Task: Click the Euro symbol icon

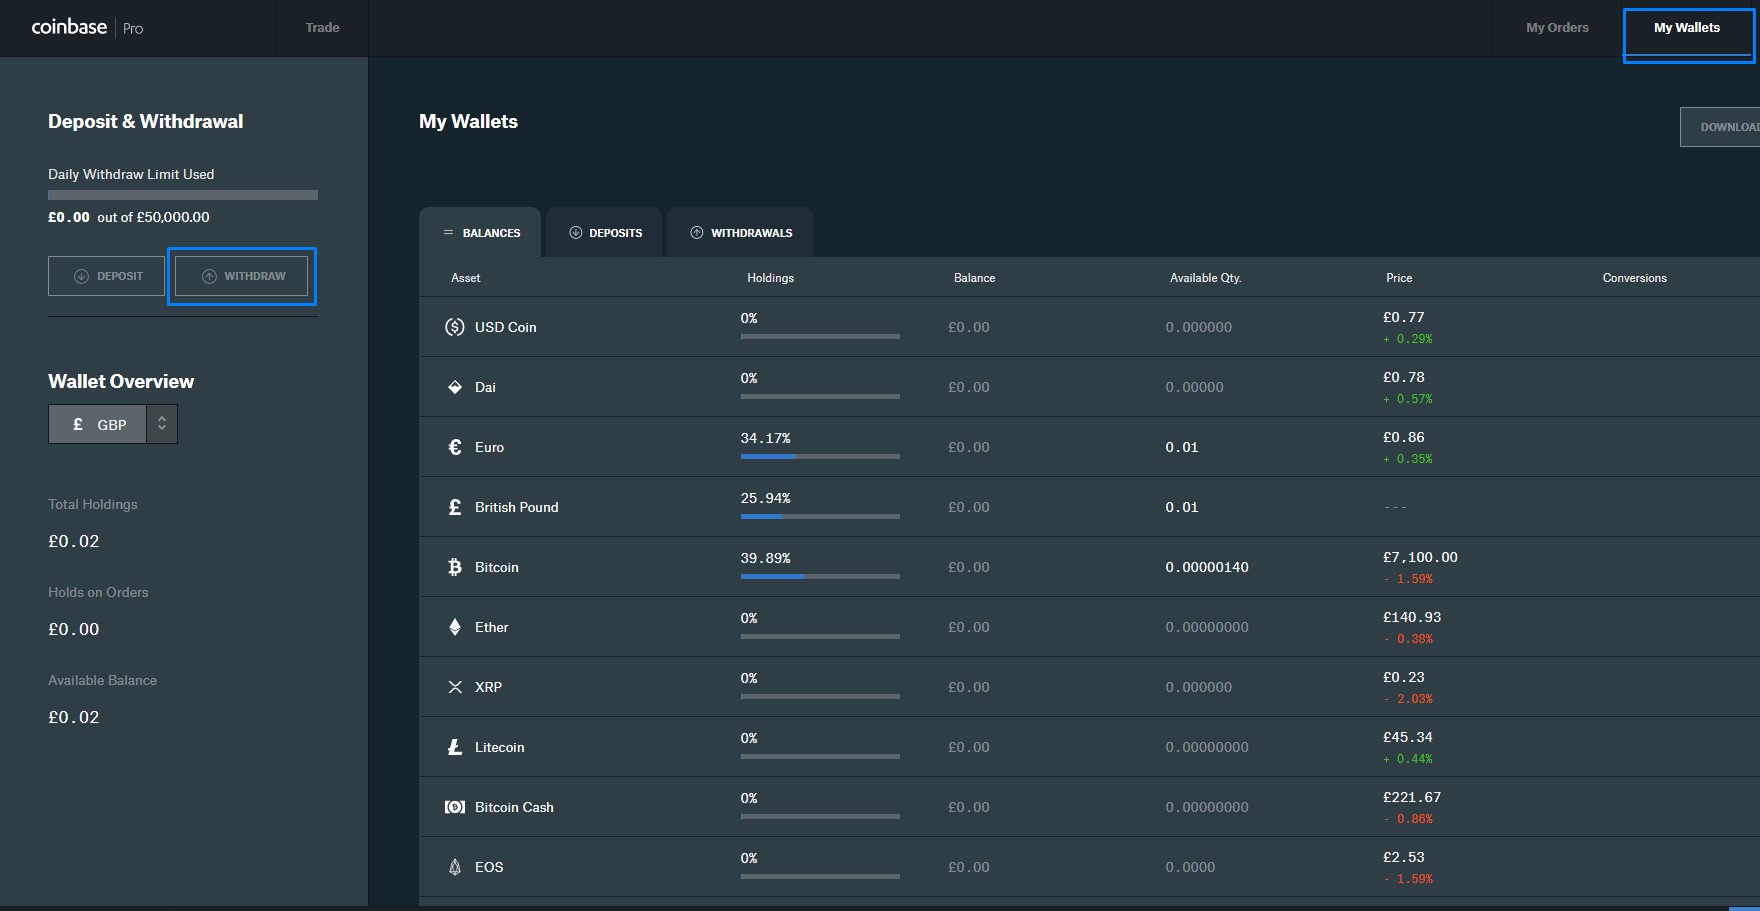Action: 455,447
